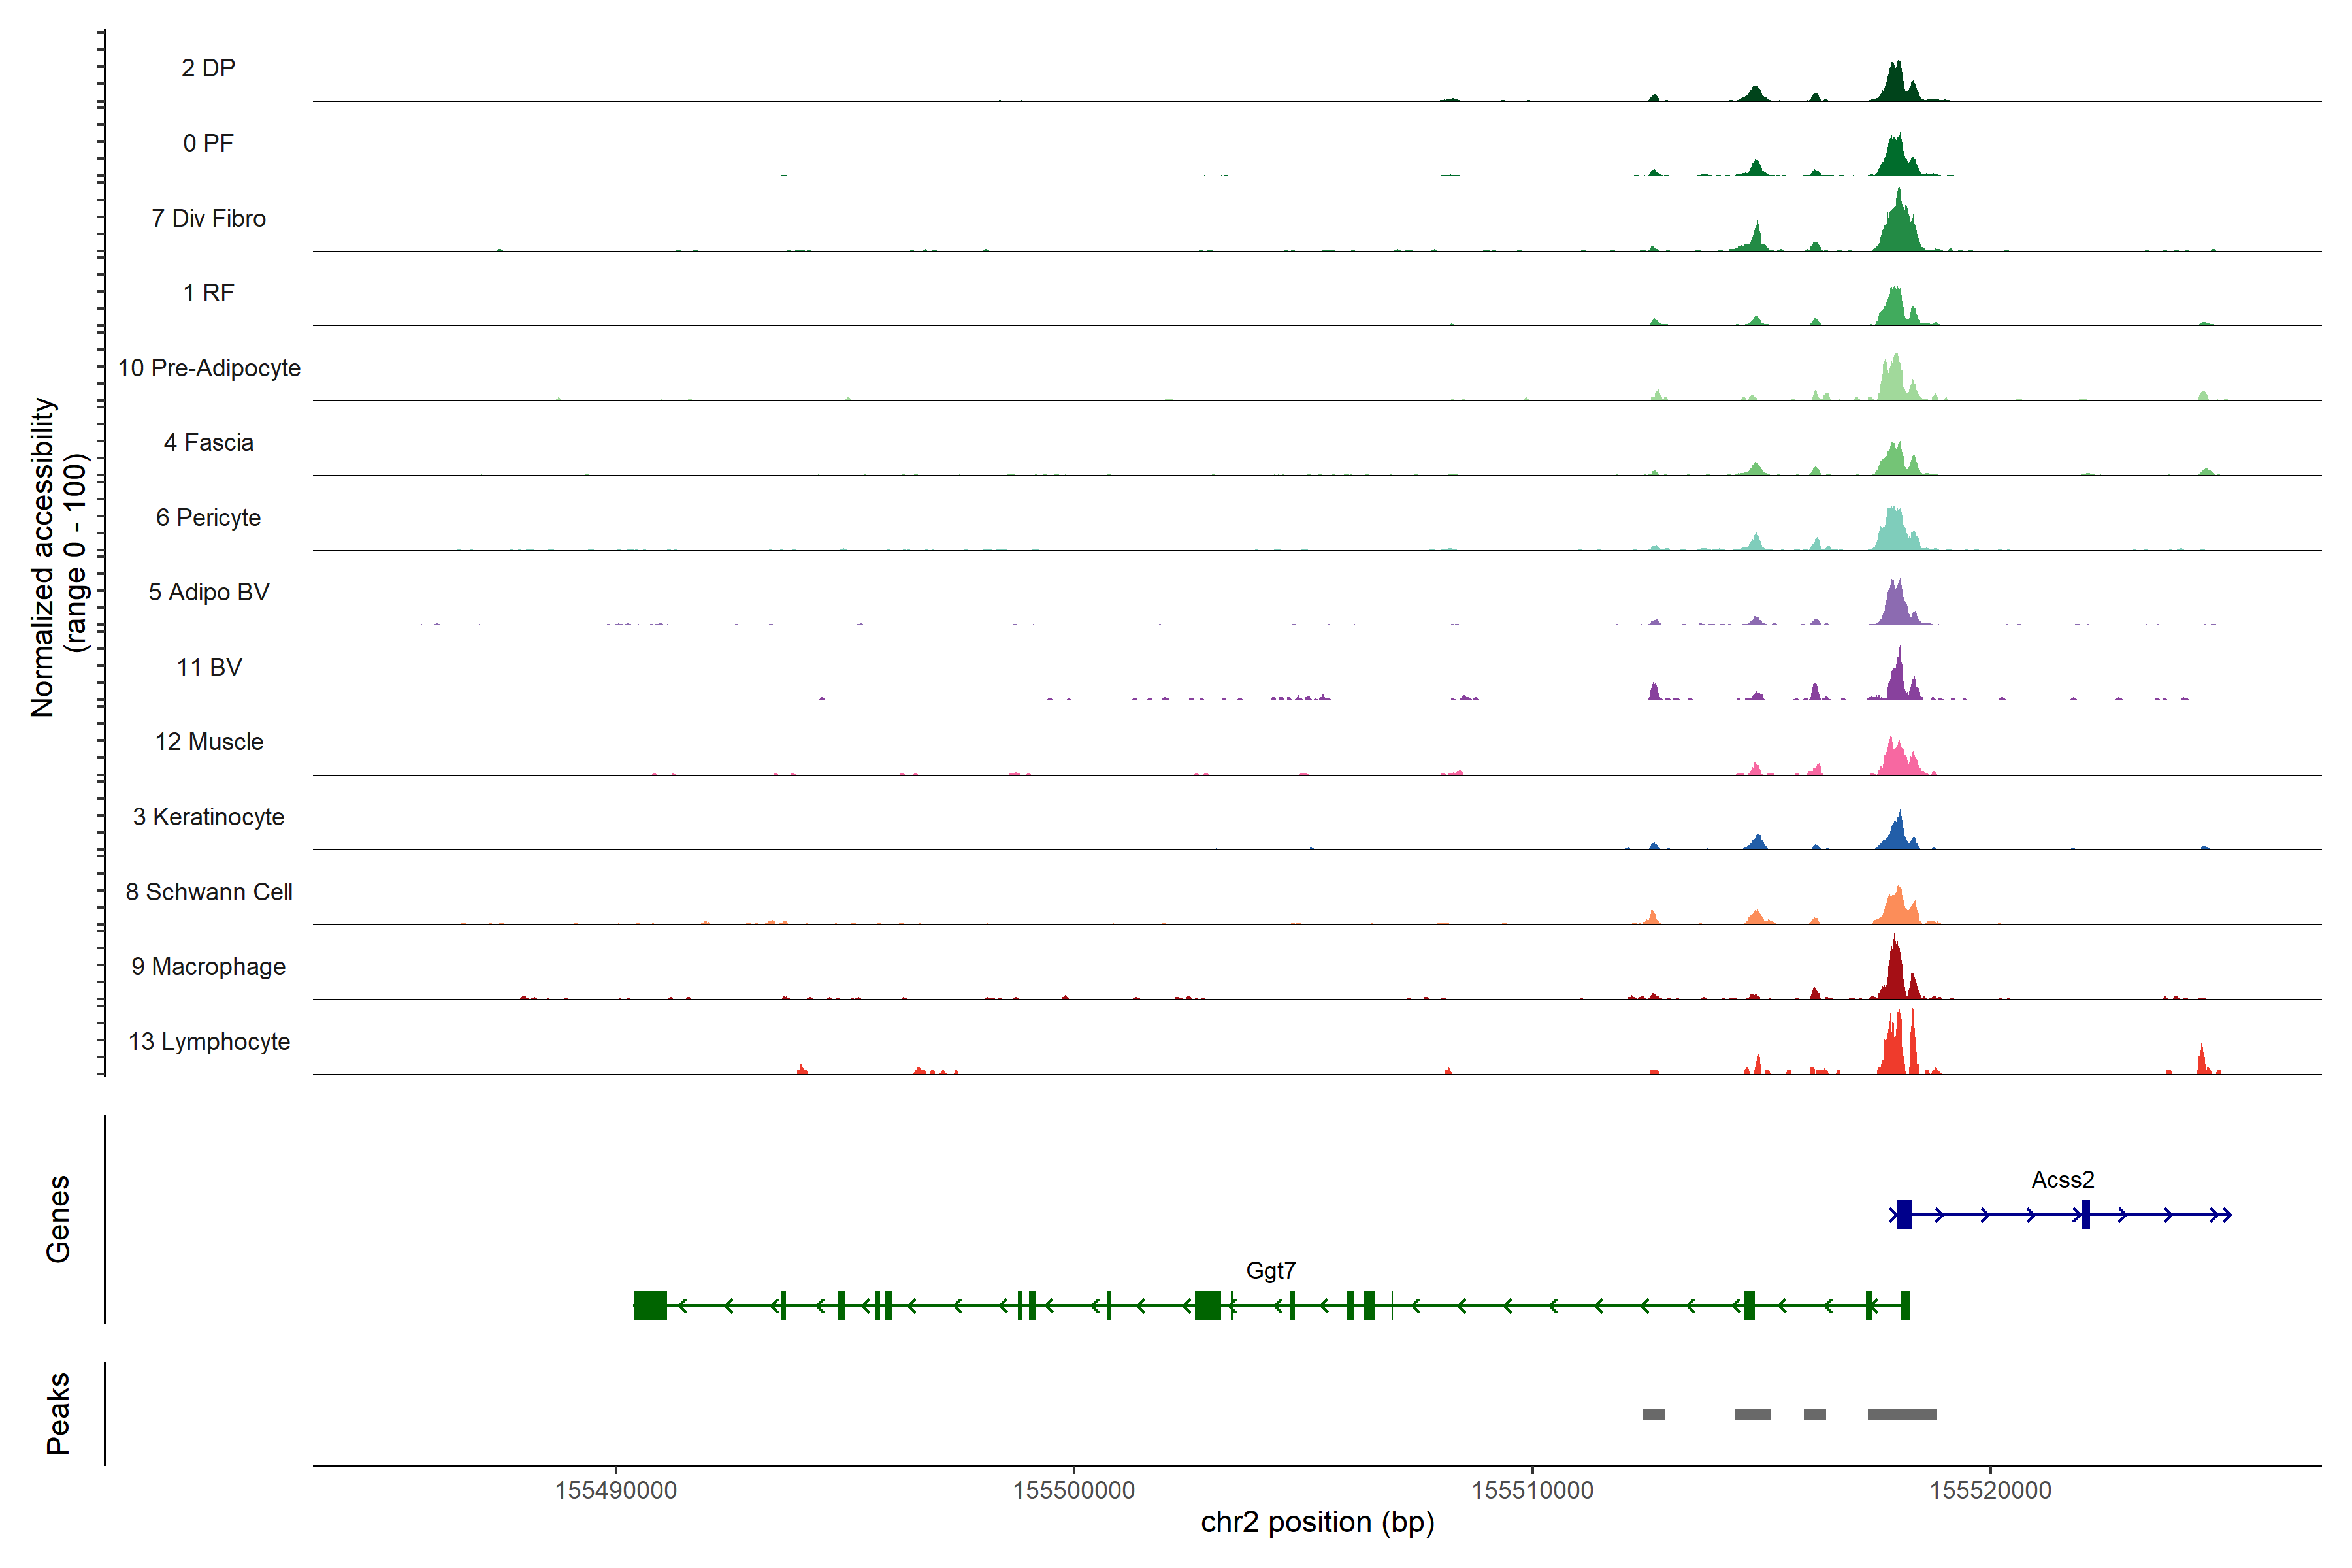
Task: Click the 10 Pre-Adipocyte track label
Action: (x=209, y=368)
